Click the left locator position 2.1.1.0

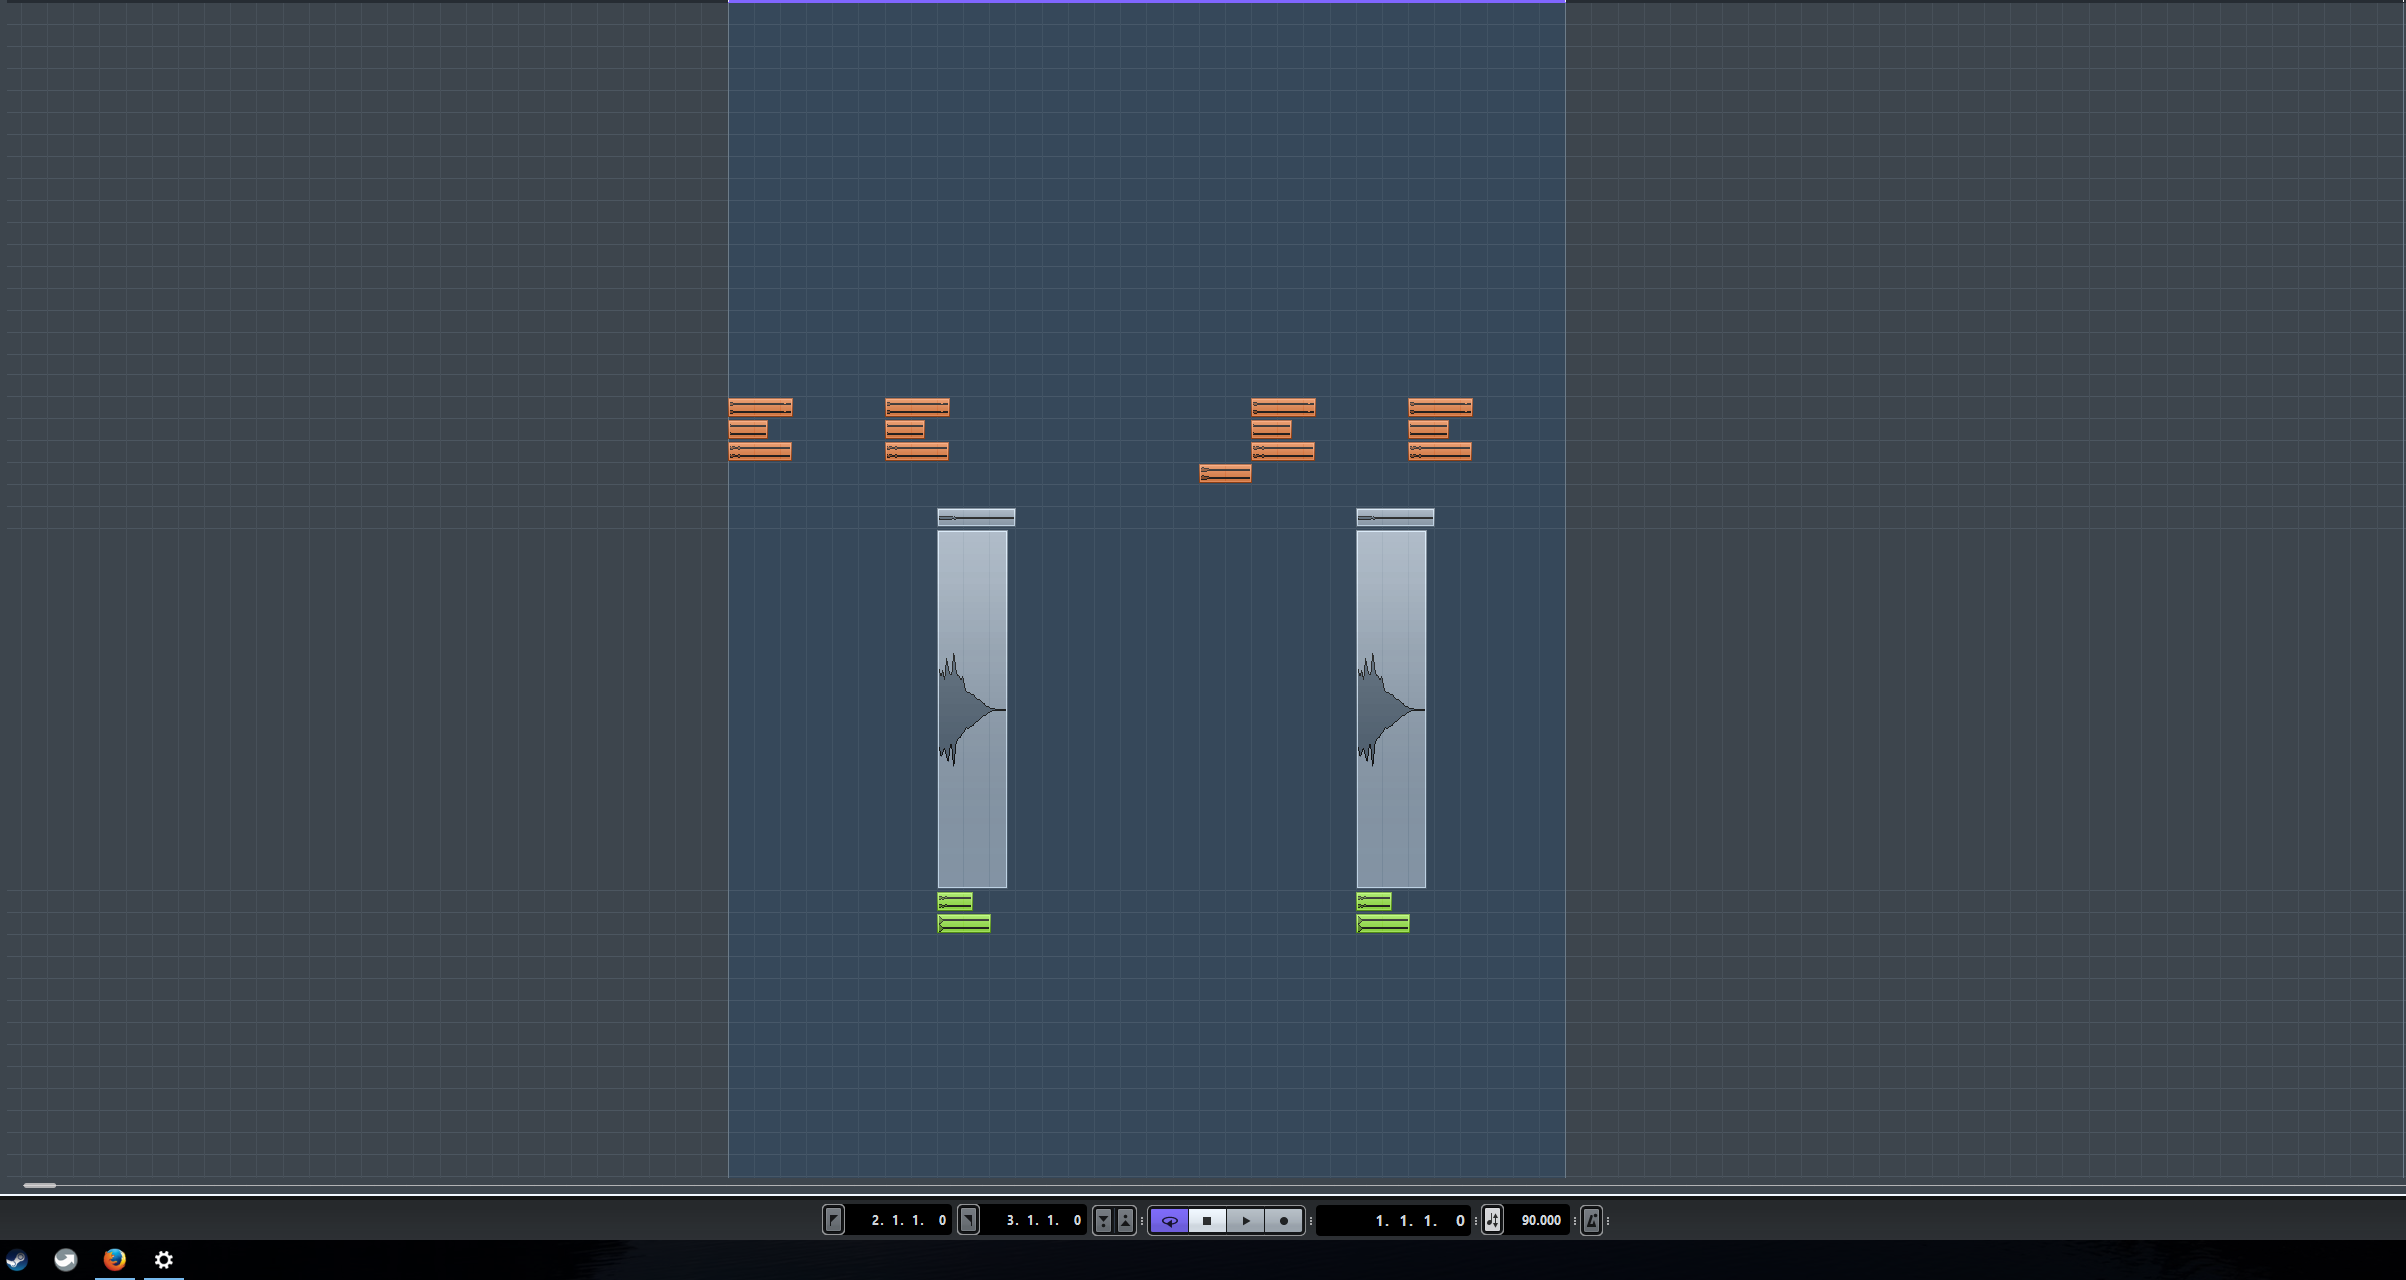click(907, 1220)
